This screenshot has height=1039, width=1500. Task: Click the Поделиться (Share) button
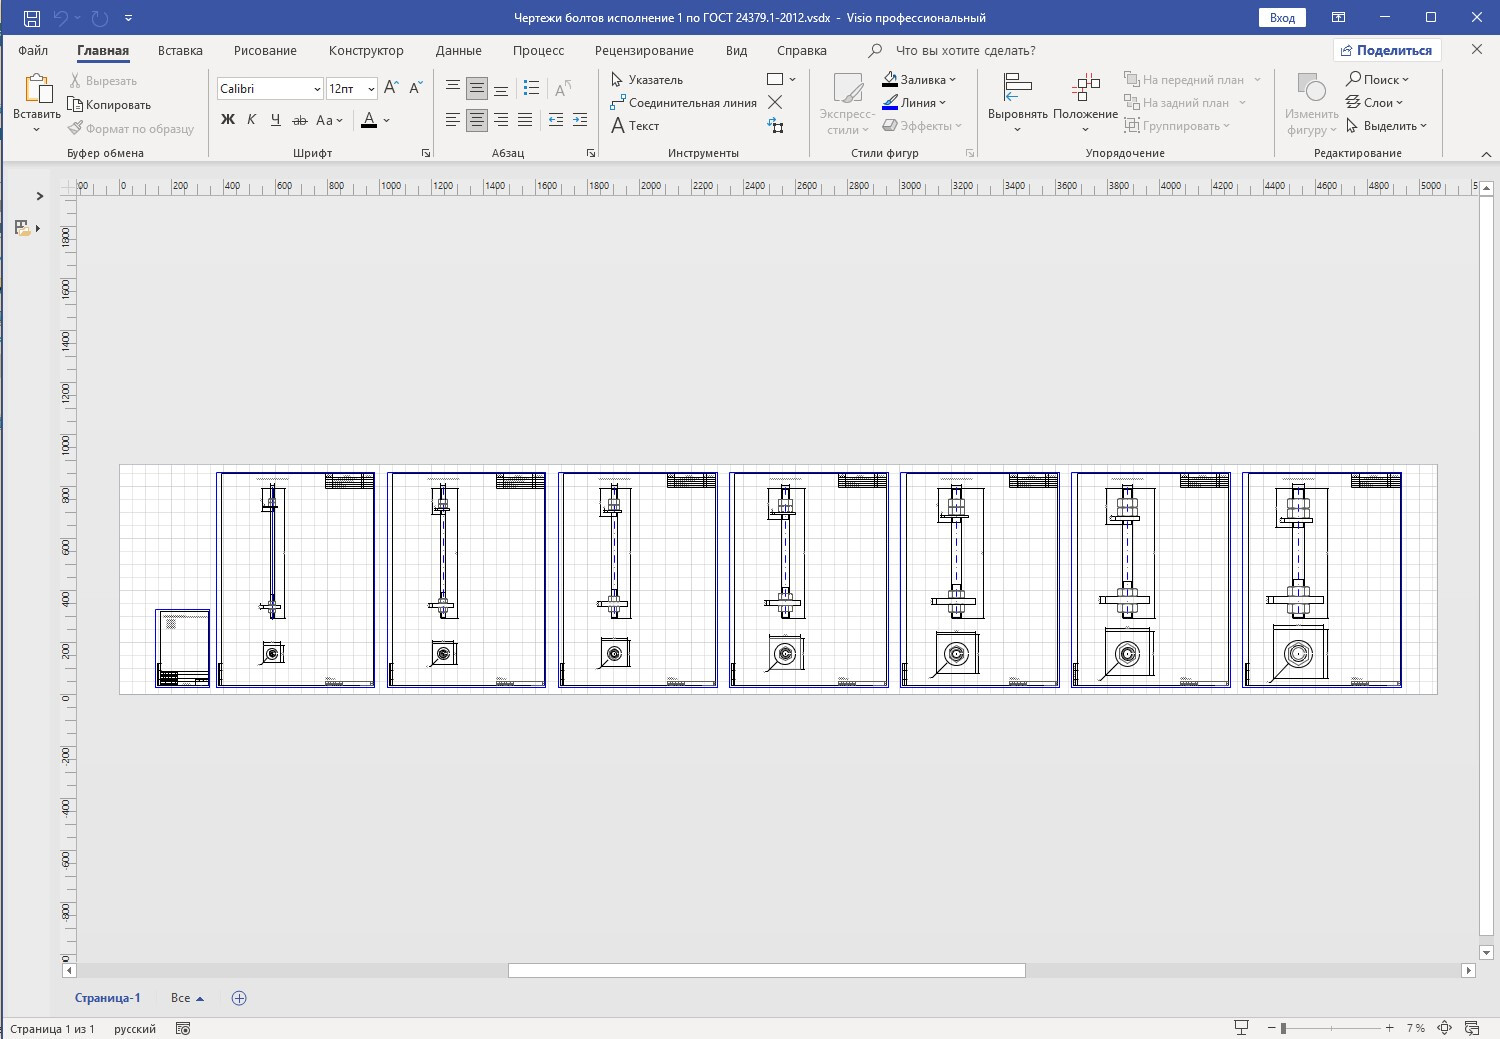point(1386,50)
